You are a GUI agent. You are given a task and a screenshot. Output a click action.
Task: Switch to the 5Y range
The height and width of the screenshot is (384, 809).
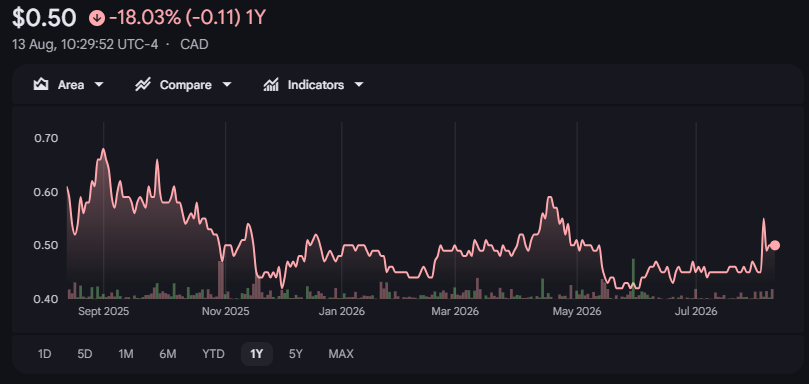296,354
